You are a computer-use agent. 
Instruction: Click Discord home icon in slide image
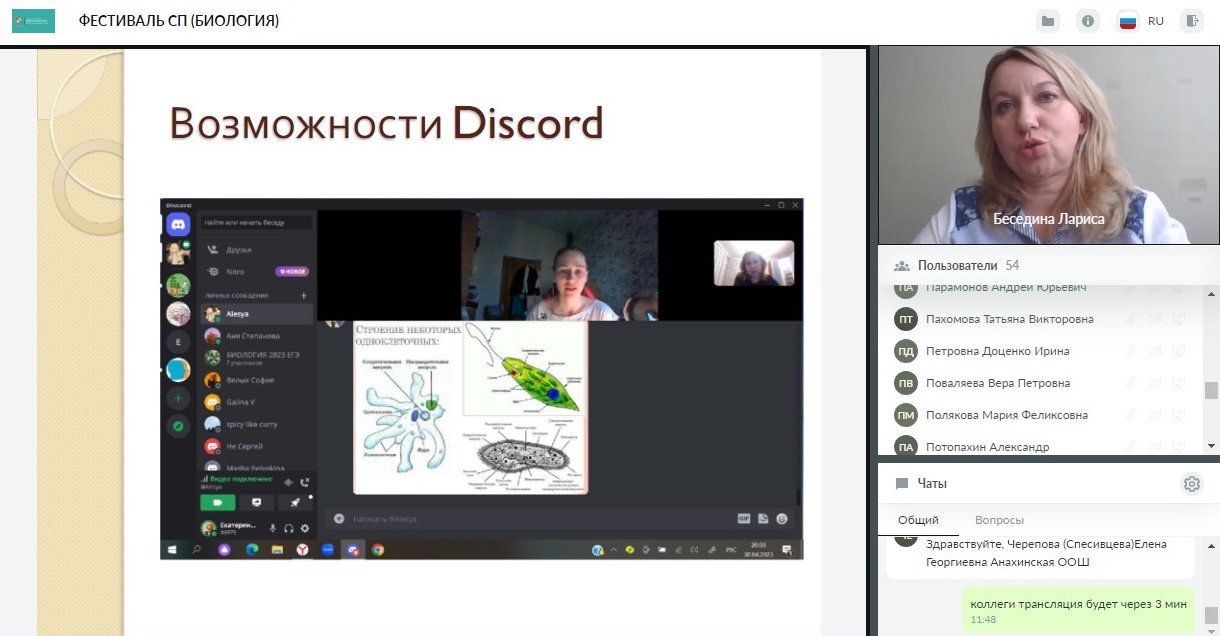coord(178,225)
